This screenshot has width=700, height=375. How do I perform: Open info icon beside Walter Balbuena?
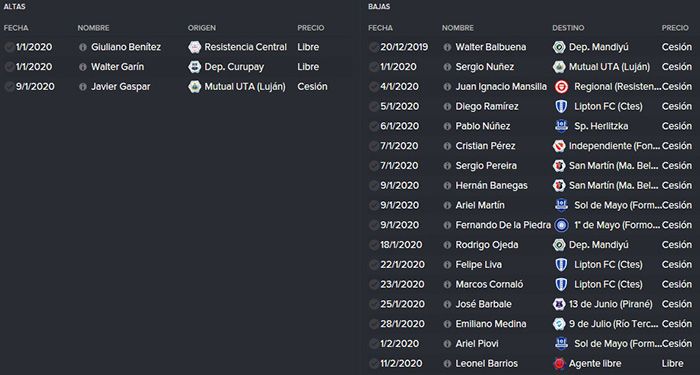pyautogui.click(x=447, y=47)
